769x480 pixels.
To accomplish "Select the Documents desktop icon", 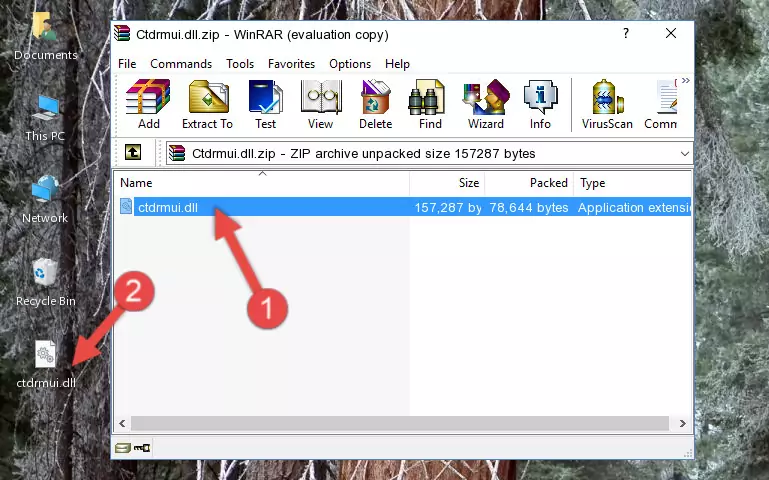I will [x=45, y=37].
